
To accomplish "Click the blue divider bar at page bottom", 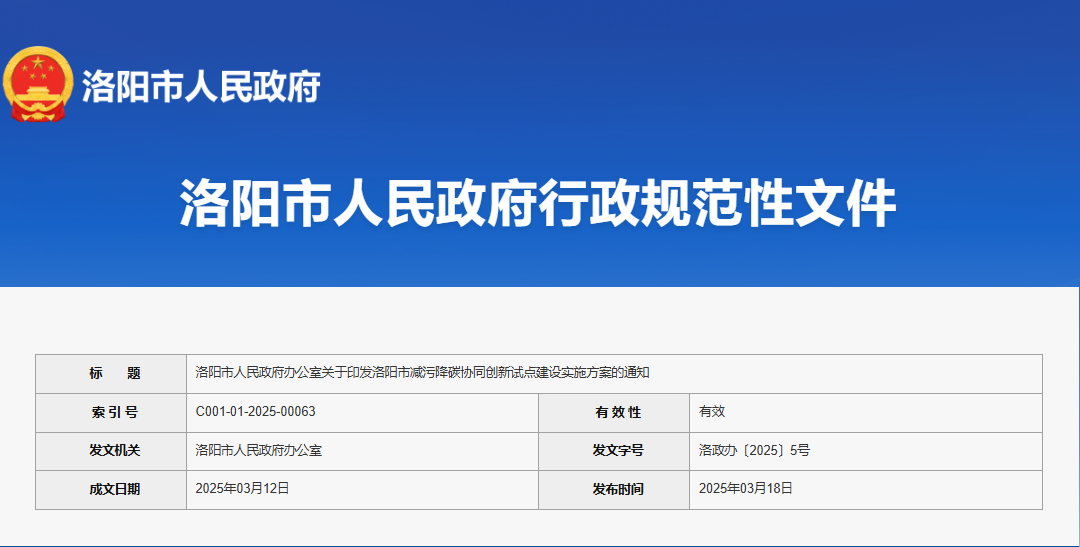I will click(540, 544).
